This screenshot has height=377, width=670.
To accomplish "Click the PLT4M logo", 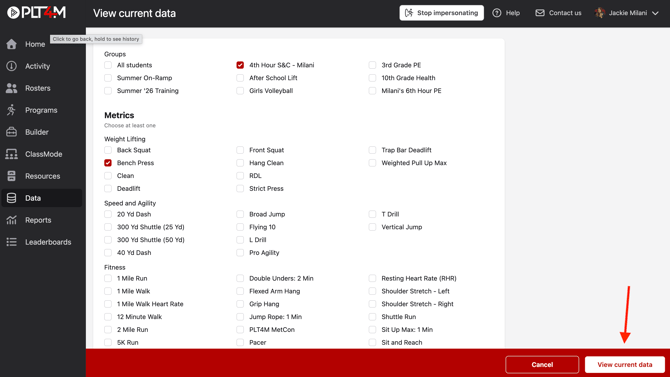I will tap(36, 13).
